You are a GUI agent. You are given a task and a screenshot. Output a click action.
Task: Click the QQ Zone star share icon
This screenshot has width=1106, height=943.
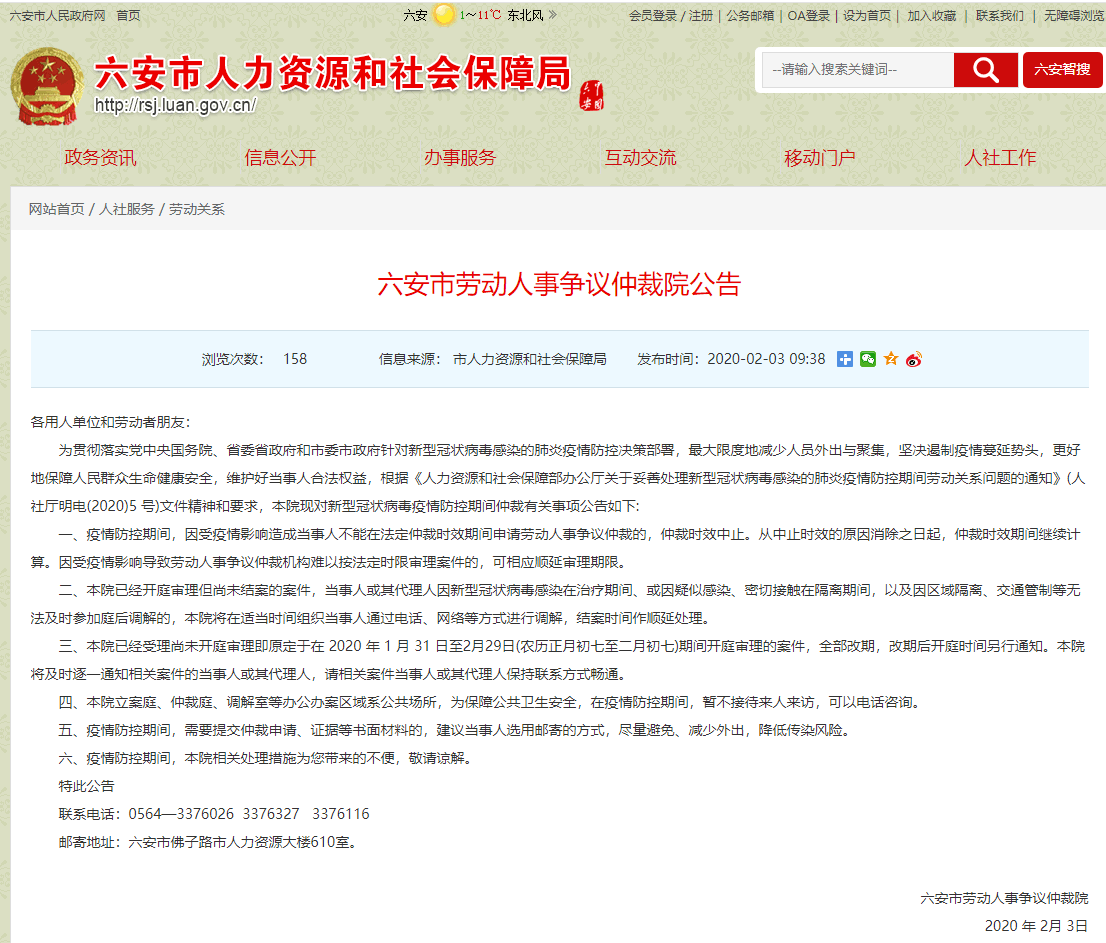click(891, 359)
